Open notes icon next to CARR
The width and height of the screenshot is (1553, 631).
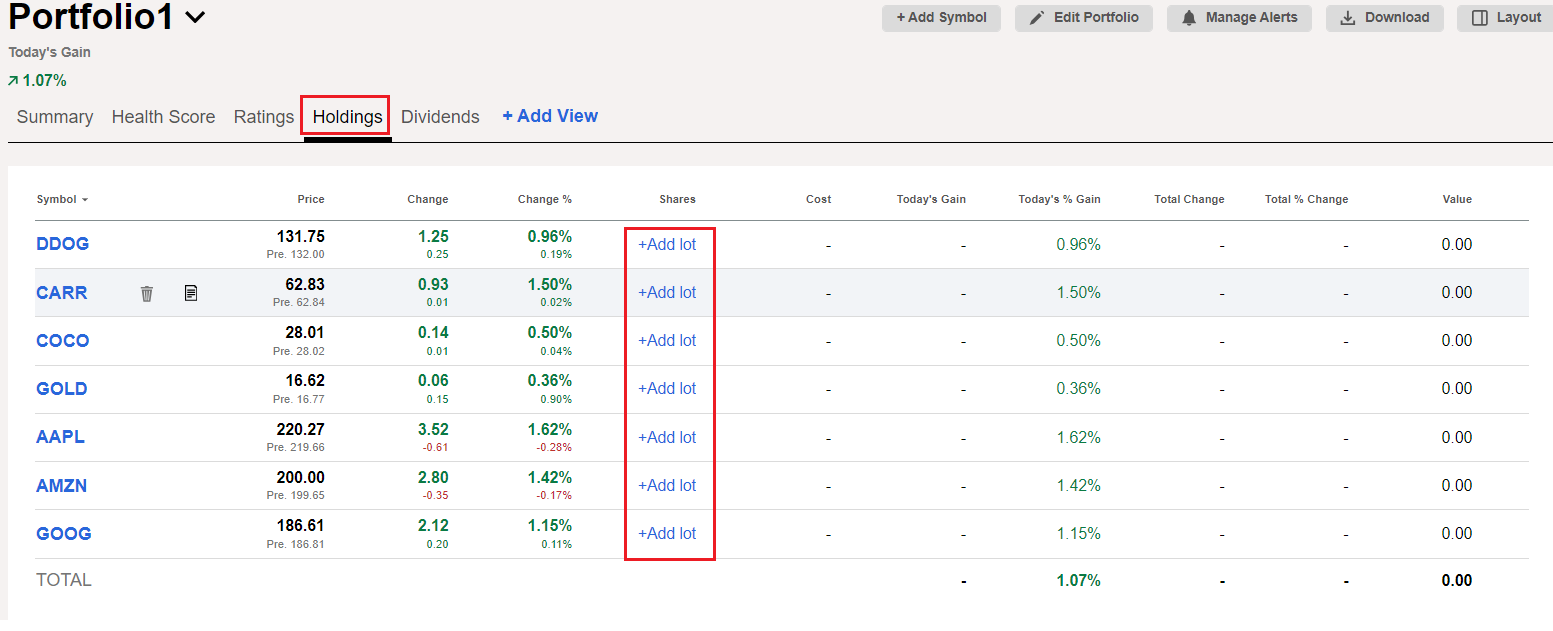(190, 292)
